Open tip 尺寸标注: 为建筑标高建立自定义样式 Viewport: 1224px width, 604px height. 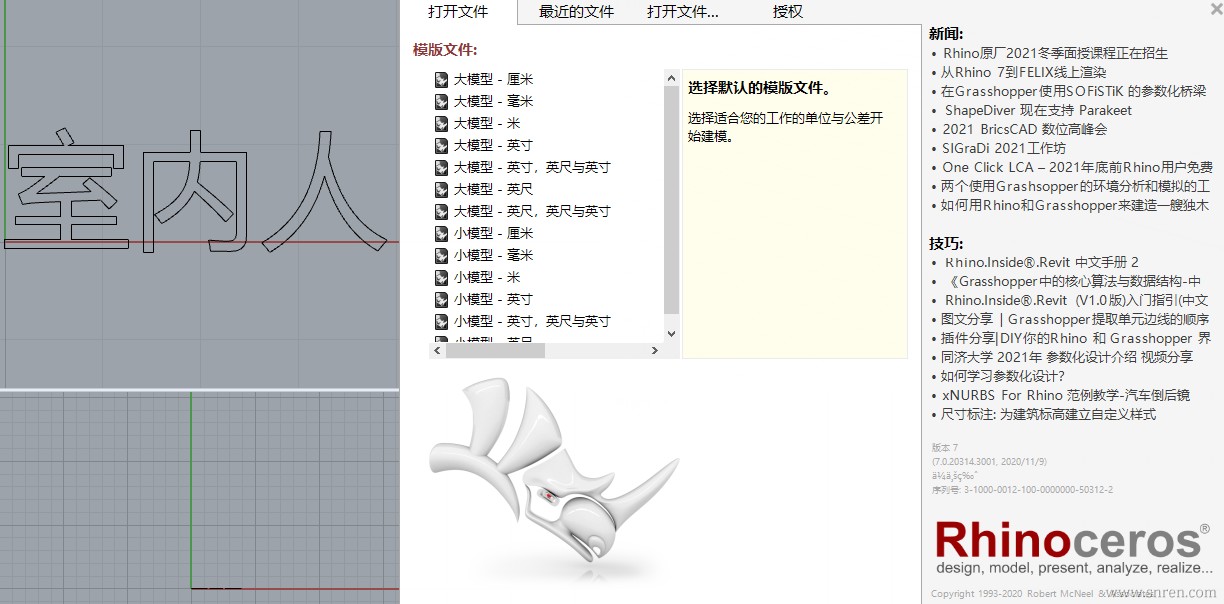(1049, 414)
